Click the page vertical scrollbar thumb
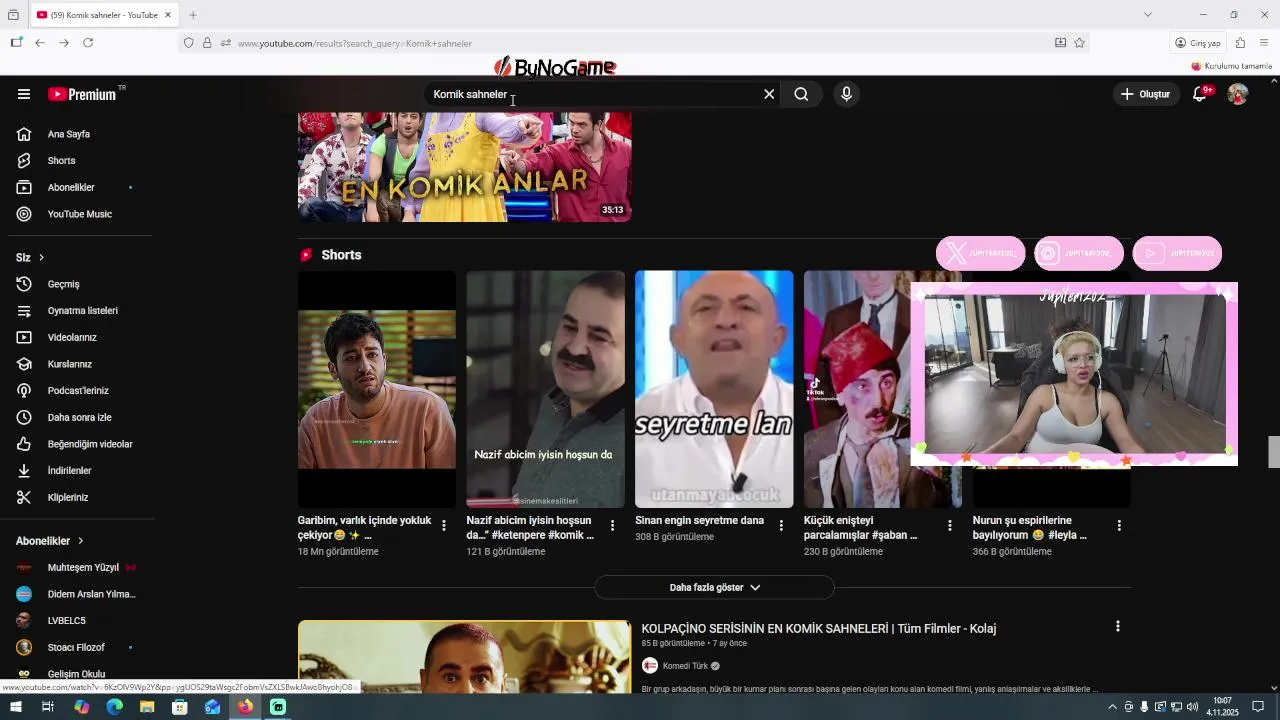Image resolution: width=1280 pixels, height=720 pixels. [1274, 452]
